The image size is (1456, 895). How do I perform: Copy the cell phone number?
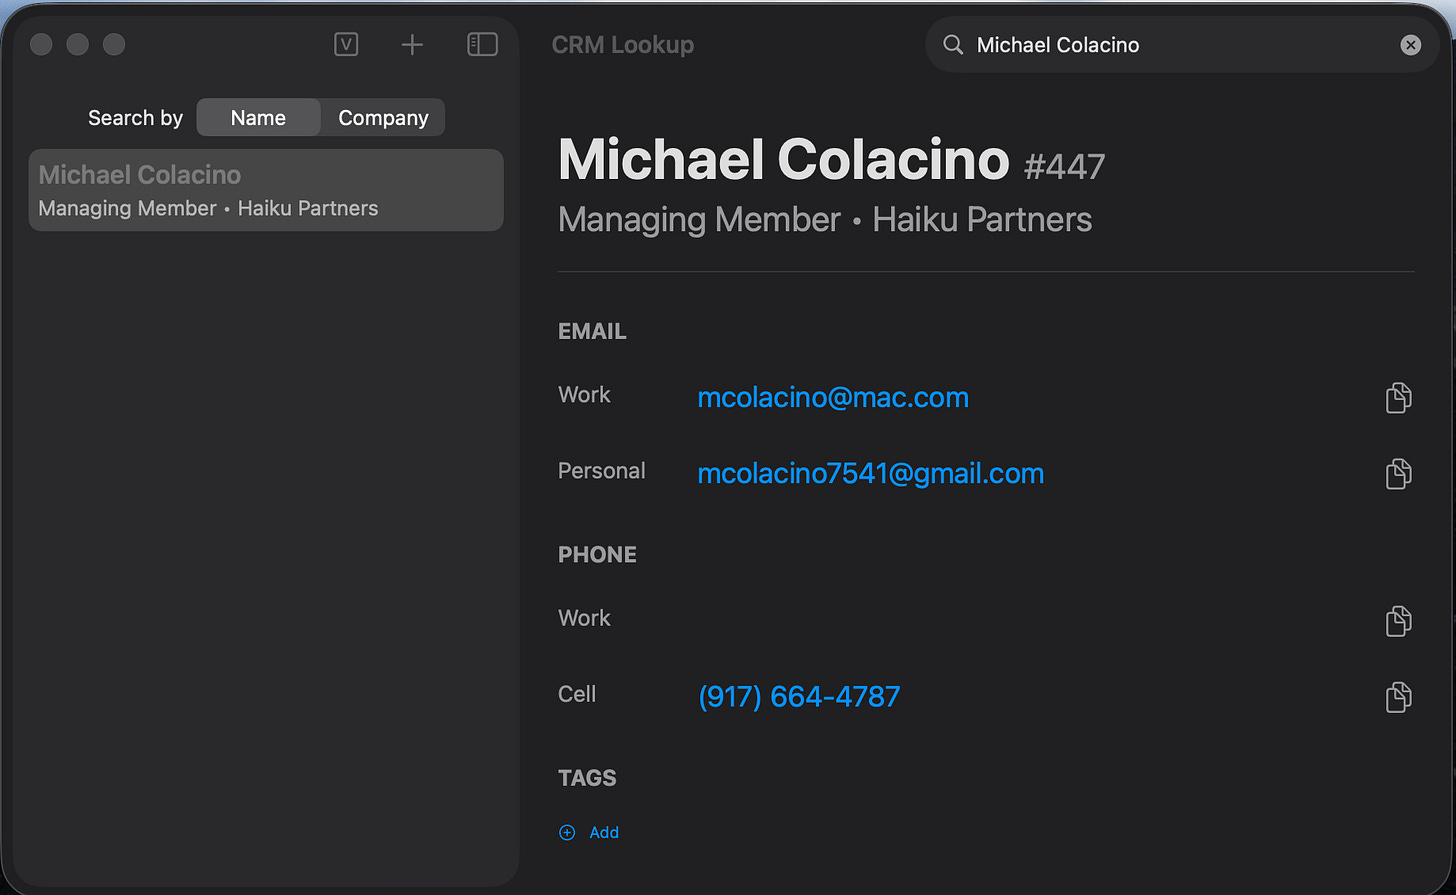(1398, 696)
